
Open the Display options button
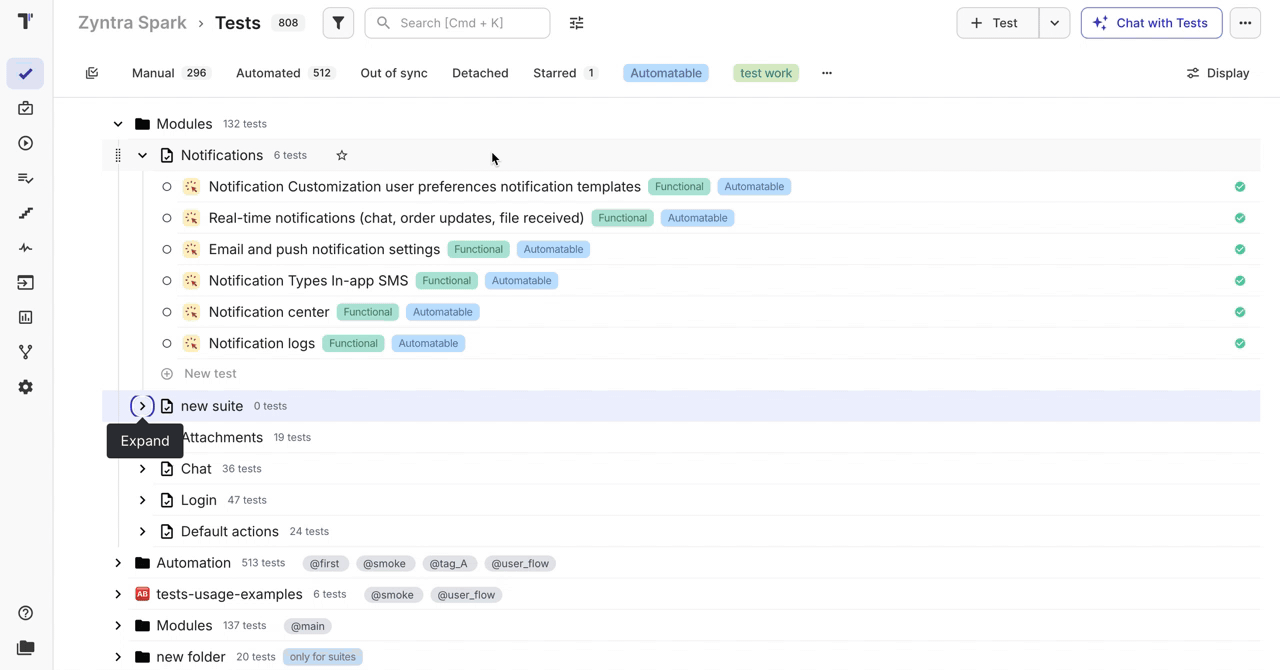click(1217, 73)
